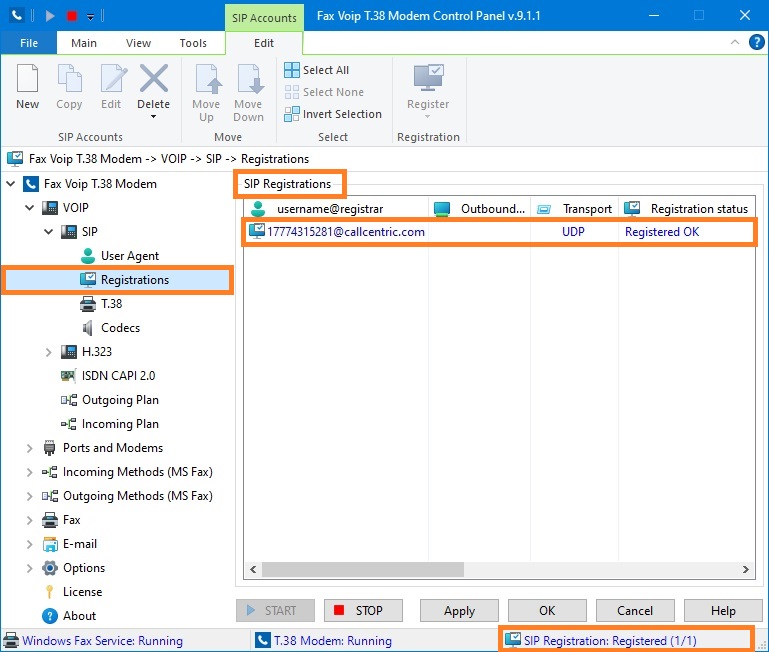Click the OK button
This screenshot has width=769, height=652.
pyautogui.click(x=547, y=611)
